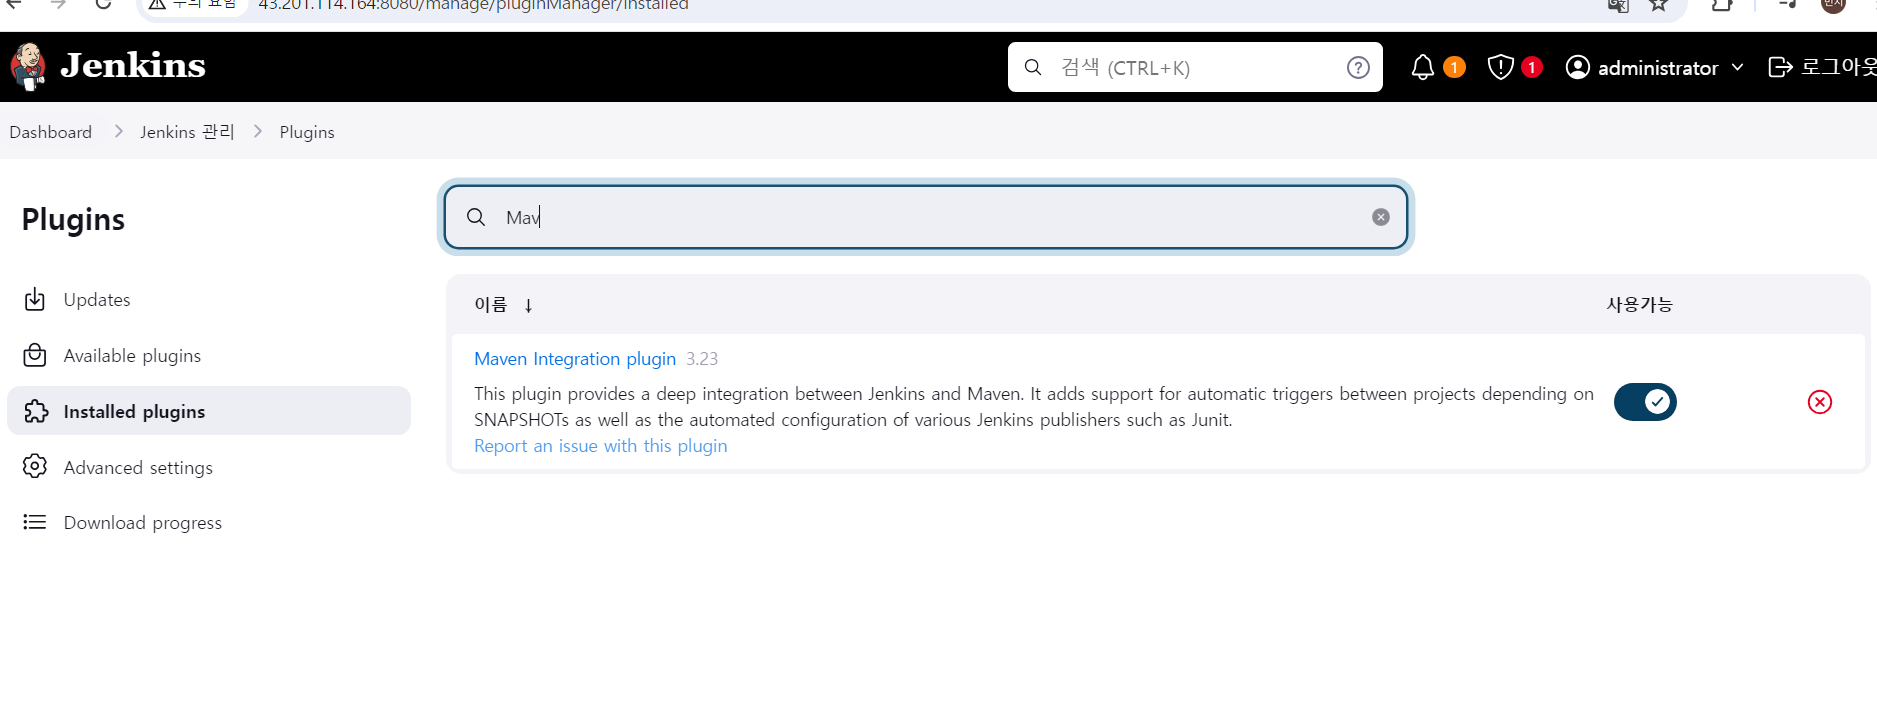Screen dimensions: 1877x701
Task: Click 사용가능 column header
Action: [1639, 304]
